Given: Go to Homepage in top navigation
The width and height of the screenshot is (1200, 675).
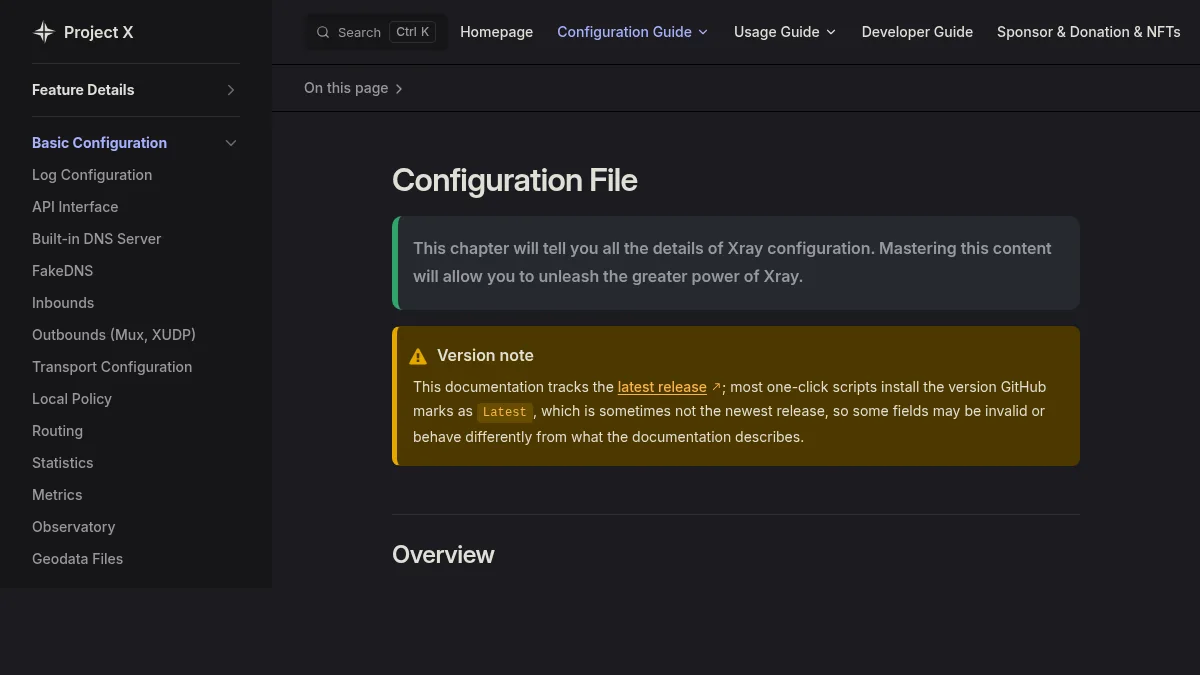Looking at the screenshot, I should coord(496,32).
